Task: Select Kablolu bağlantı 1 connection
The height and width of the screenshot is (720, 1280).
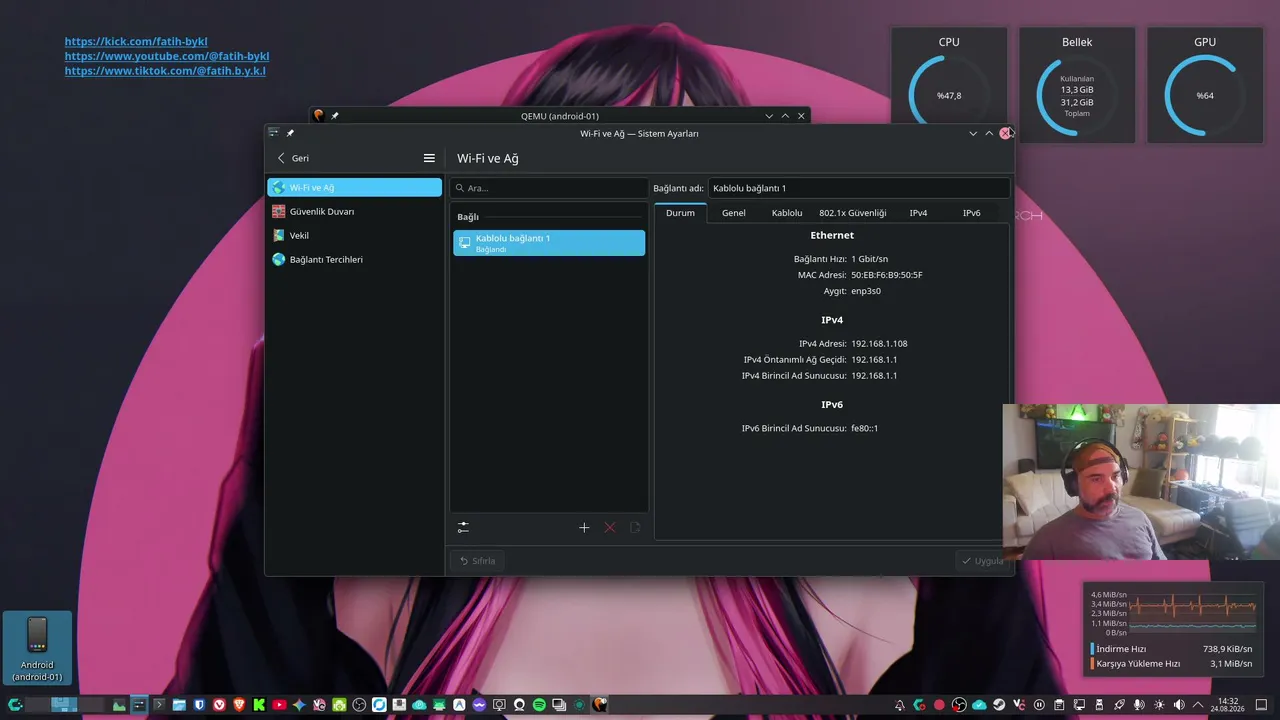Action: coord(549,243)
